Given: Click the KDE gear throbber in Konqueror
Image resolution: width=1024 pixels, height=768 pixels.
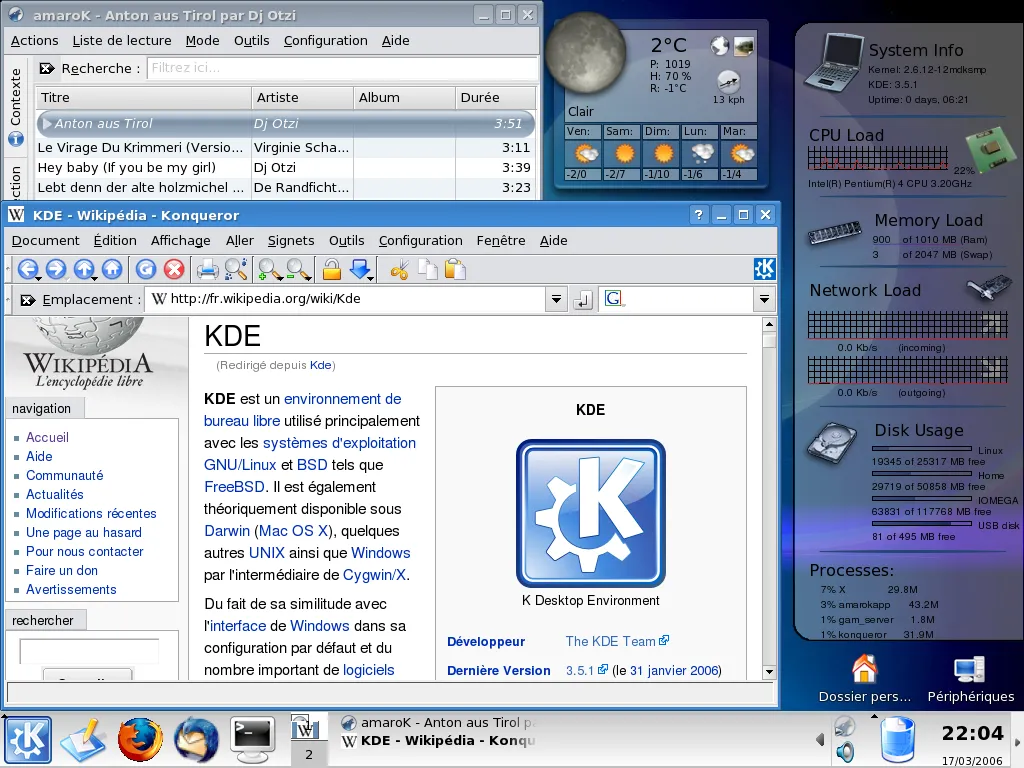Looking at the screenshot, I should coord(764,269).
